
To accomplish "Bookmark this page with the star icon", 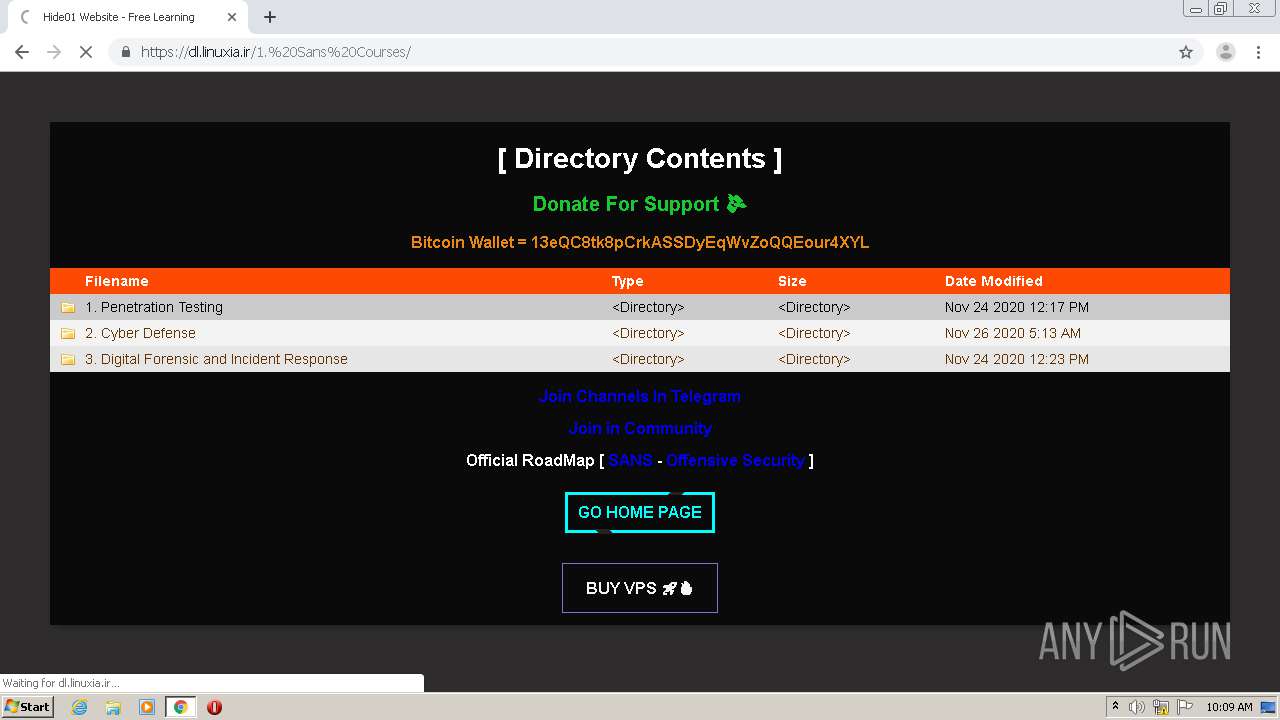I will (1186, 52).
